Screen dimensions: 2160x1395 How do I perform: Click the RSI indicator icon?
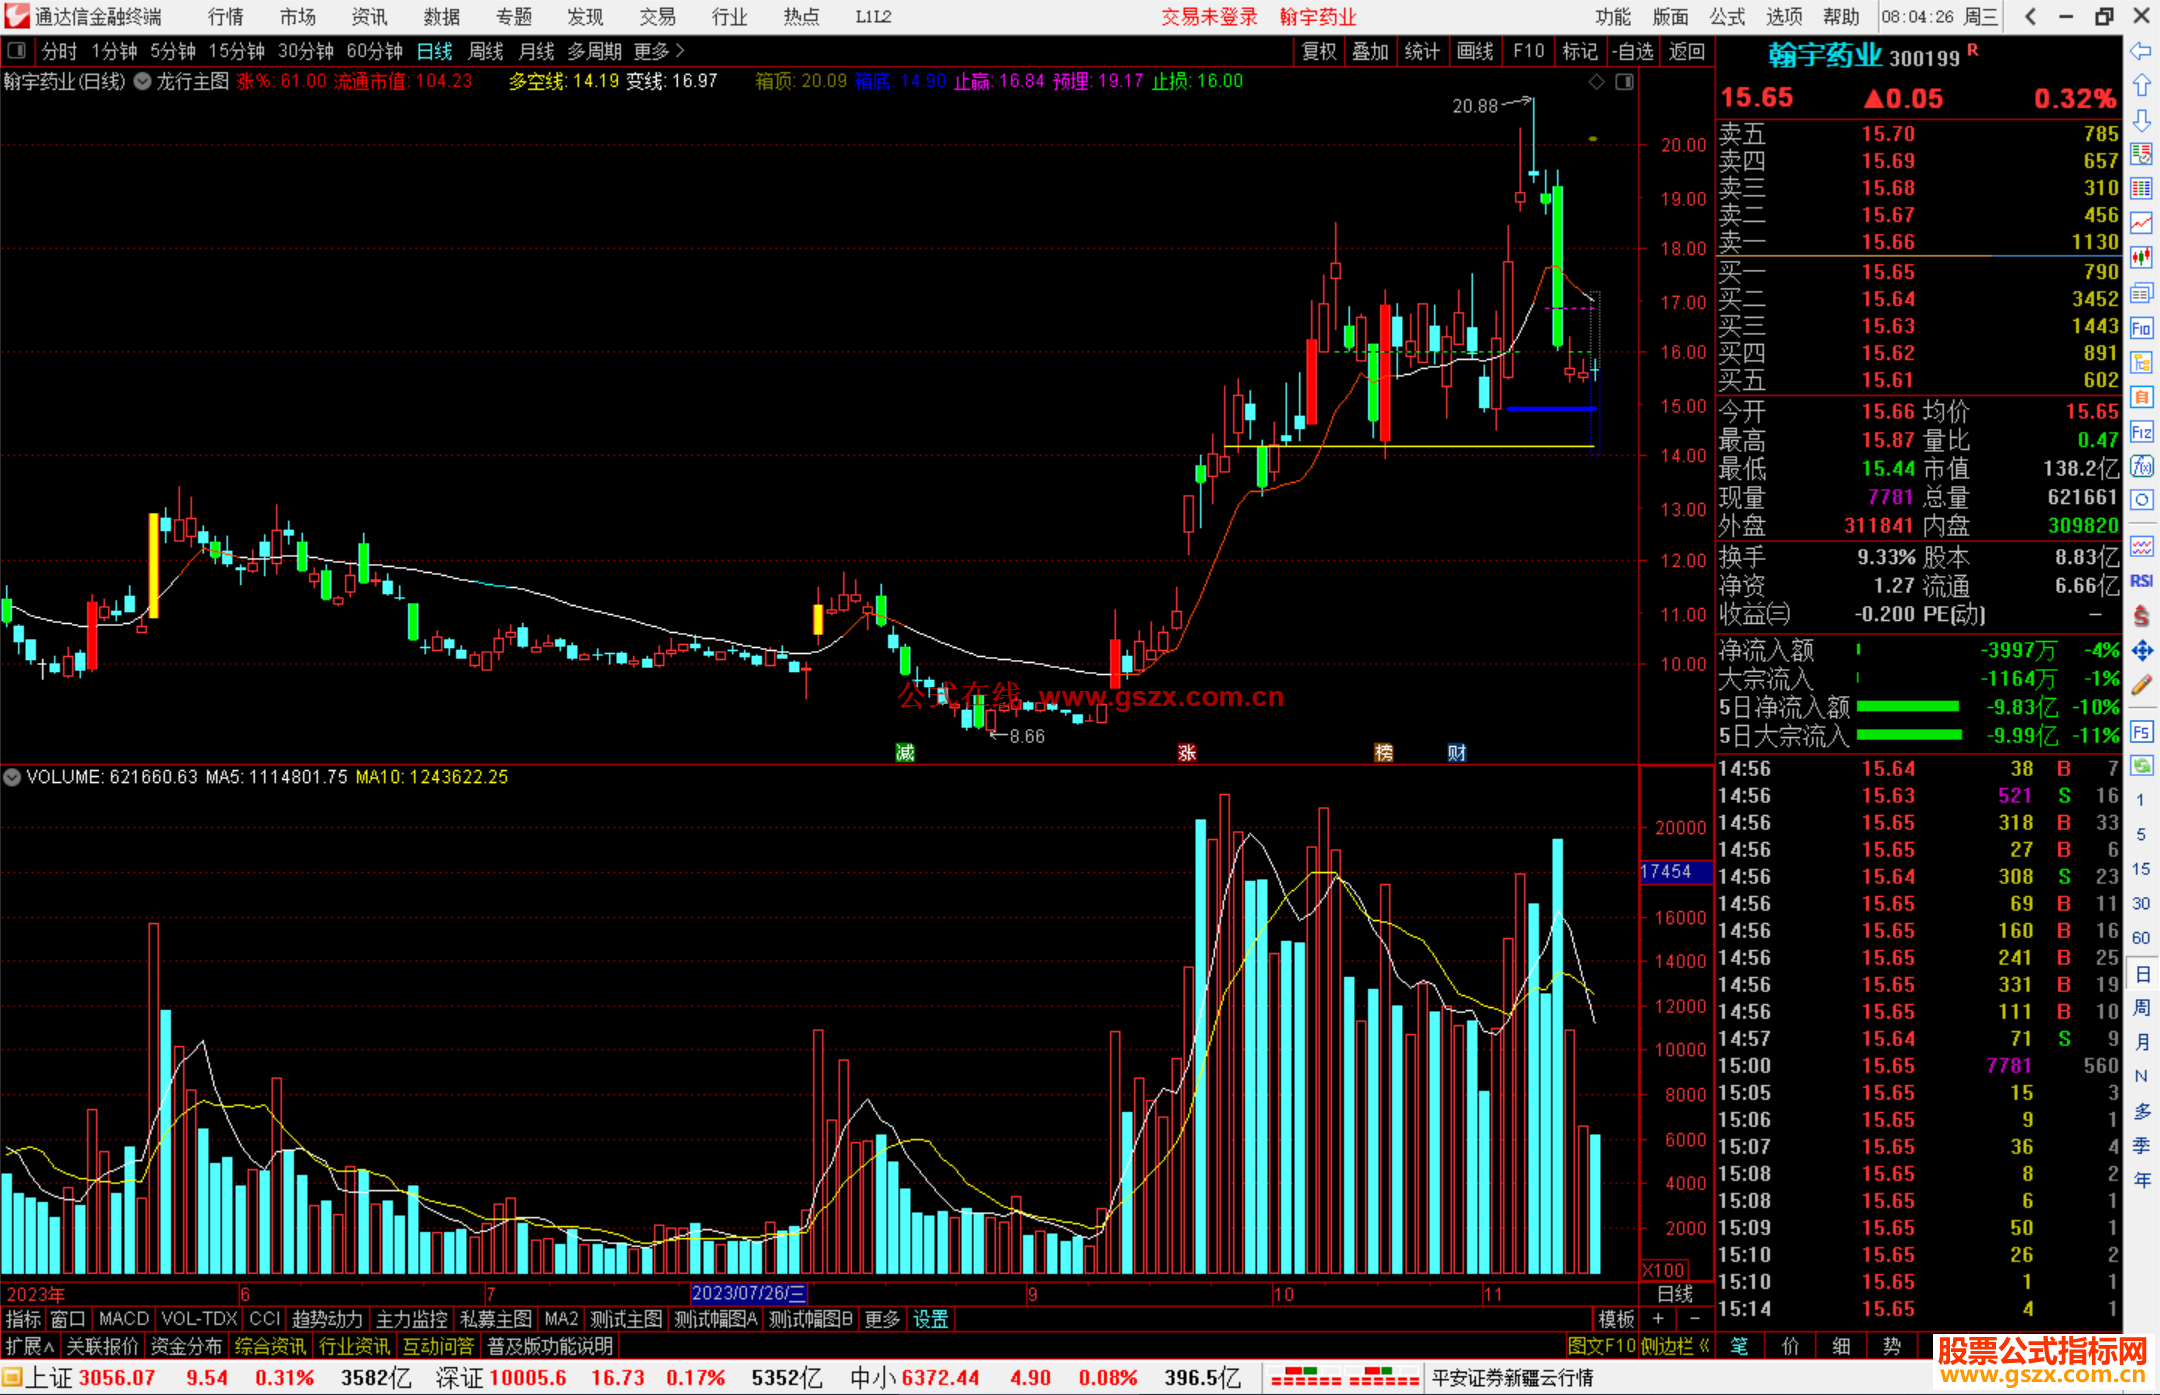pos(2141,581)
